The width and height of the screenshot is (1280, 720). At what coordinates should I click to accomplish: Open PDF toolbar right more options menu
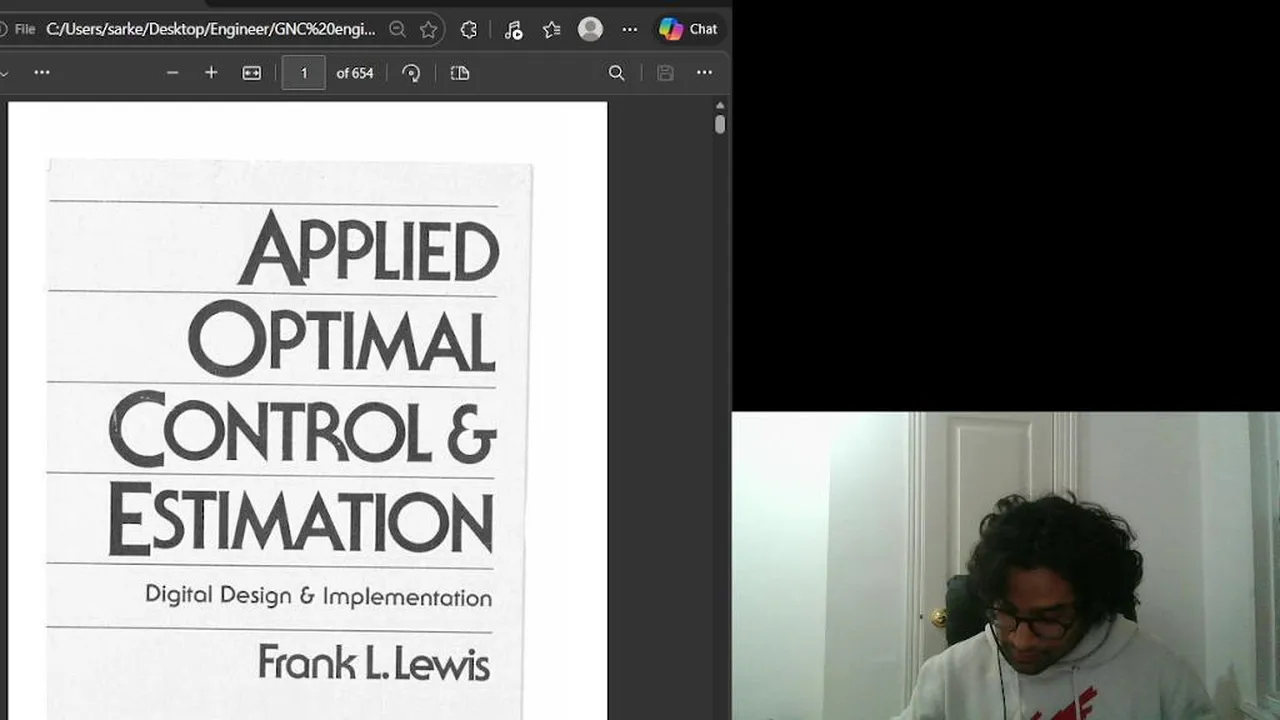pyautogui.click(x=704, y=73)
